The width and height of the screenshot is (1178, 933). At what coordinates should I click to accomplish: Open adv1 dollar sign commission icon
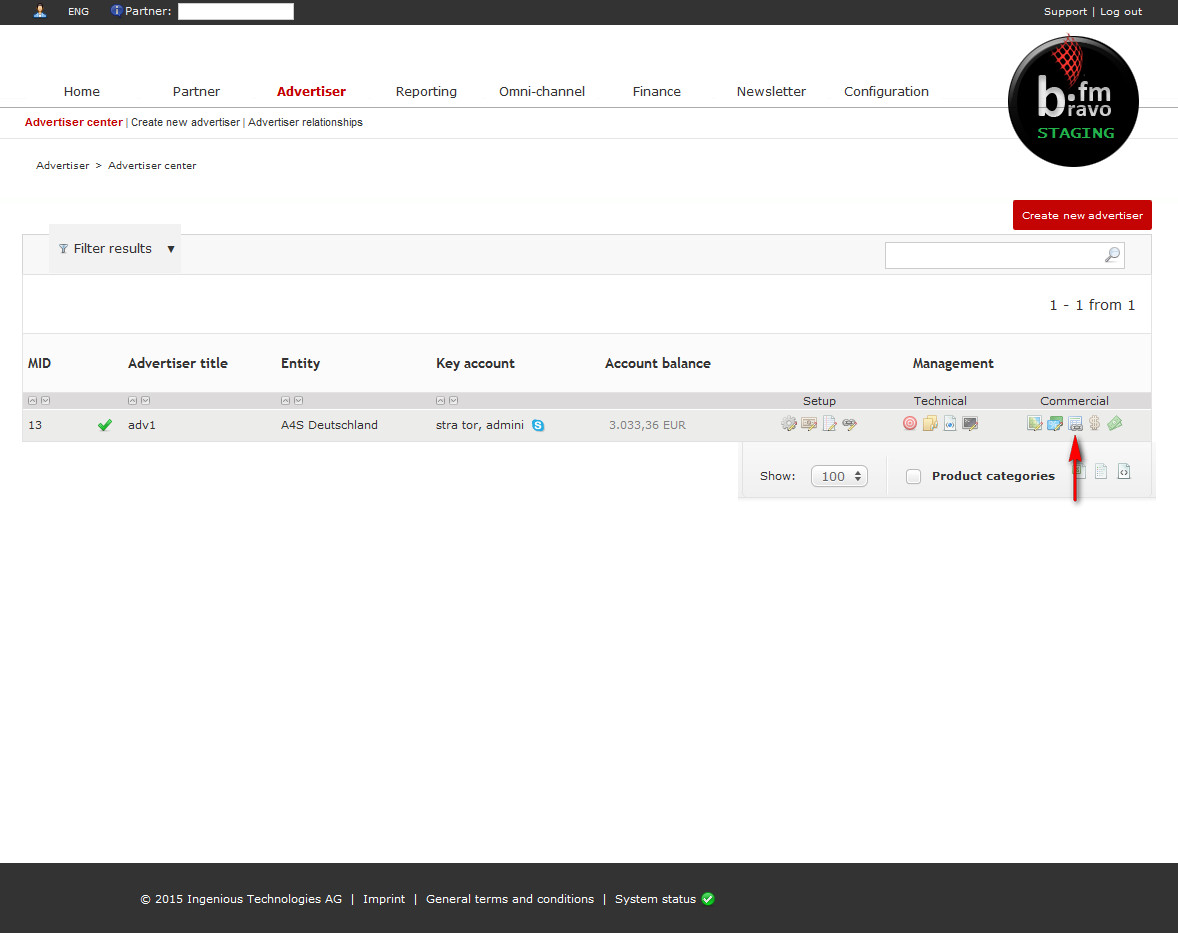pyautogui.click(x=1095, y=423)
